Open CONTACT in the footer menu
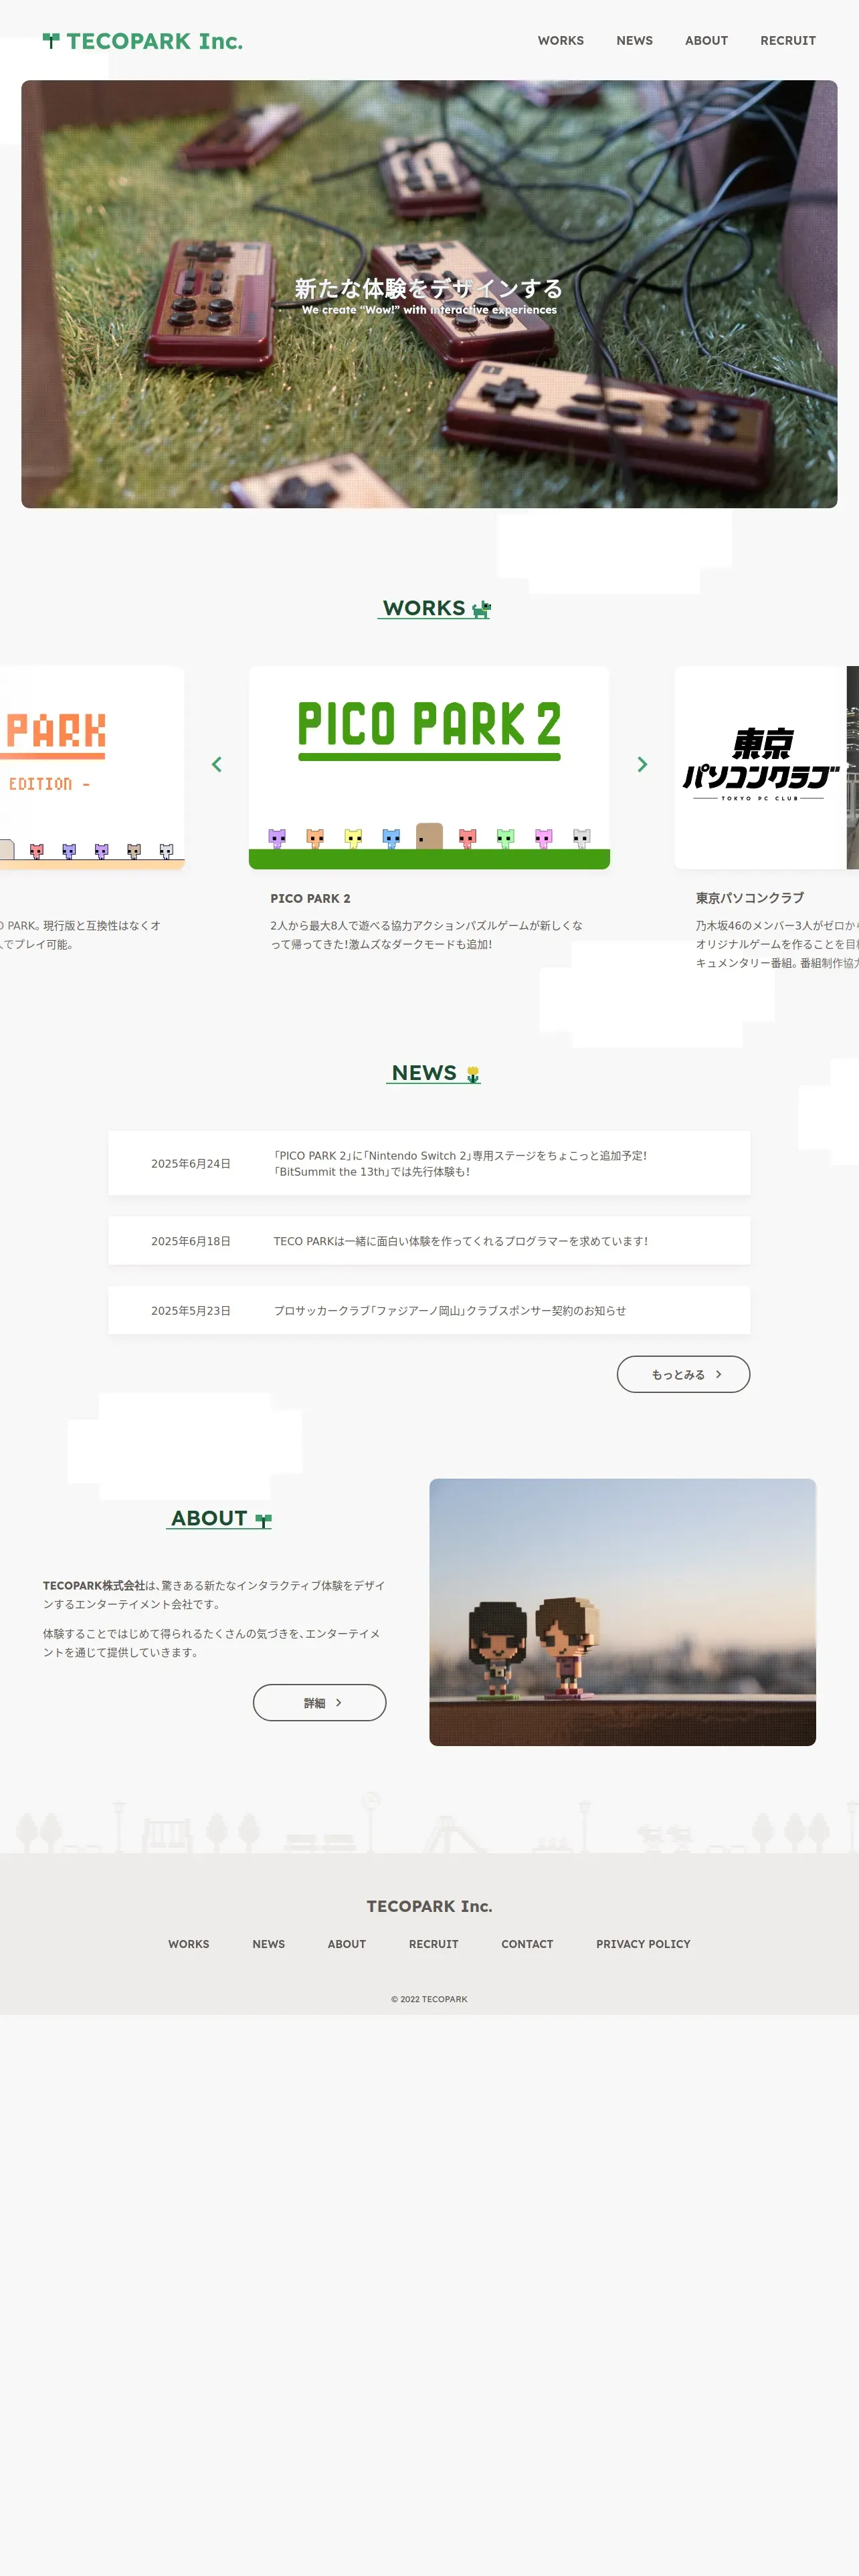Screen dimensions: 859x2576 527,1944
